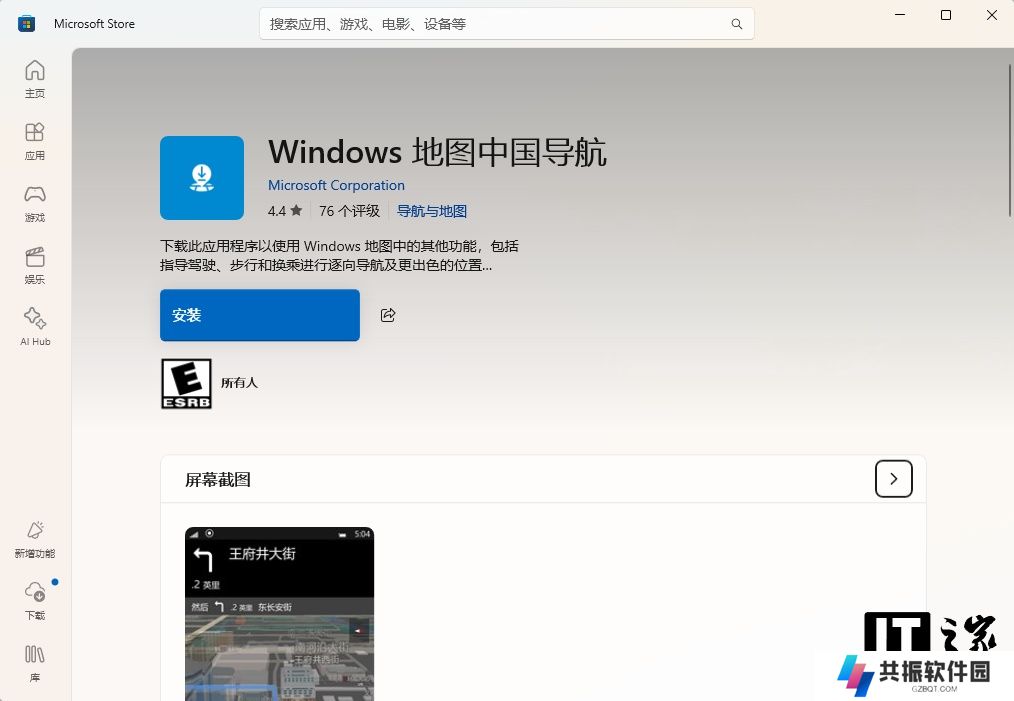The image size is (1014, 701).
Task: Share the Windows 地图中国导航 app
Action: (388, 315)
